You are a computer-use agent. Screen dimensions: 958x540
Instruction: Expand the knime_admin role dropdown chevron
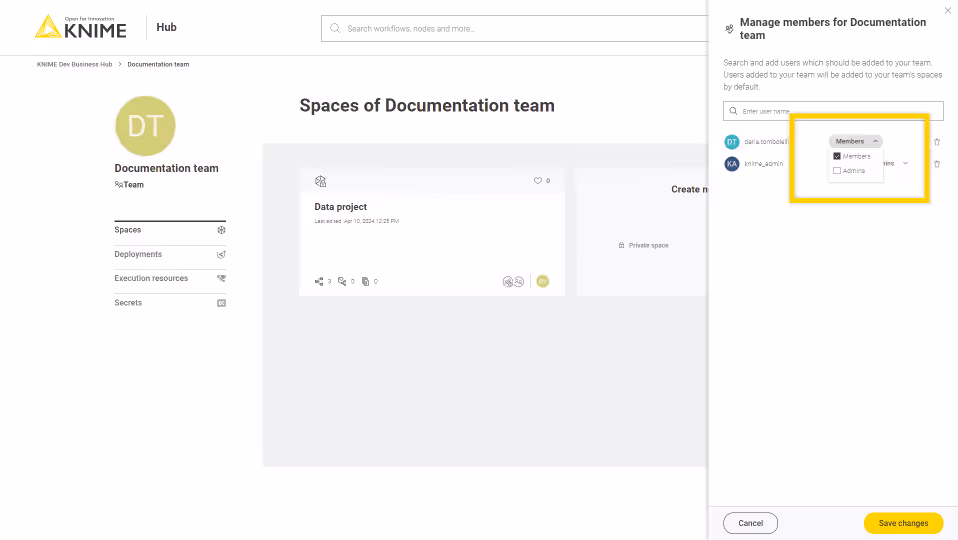905,164
